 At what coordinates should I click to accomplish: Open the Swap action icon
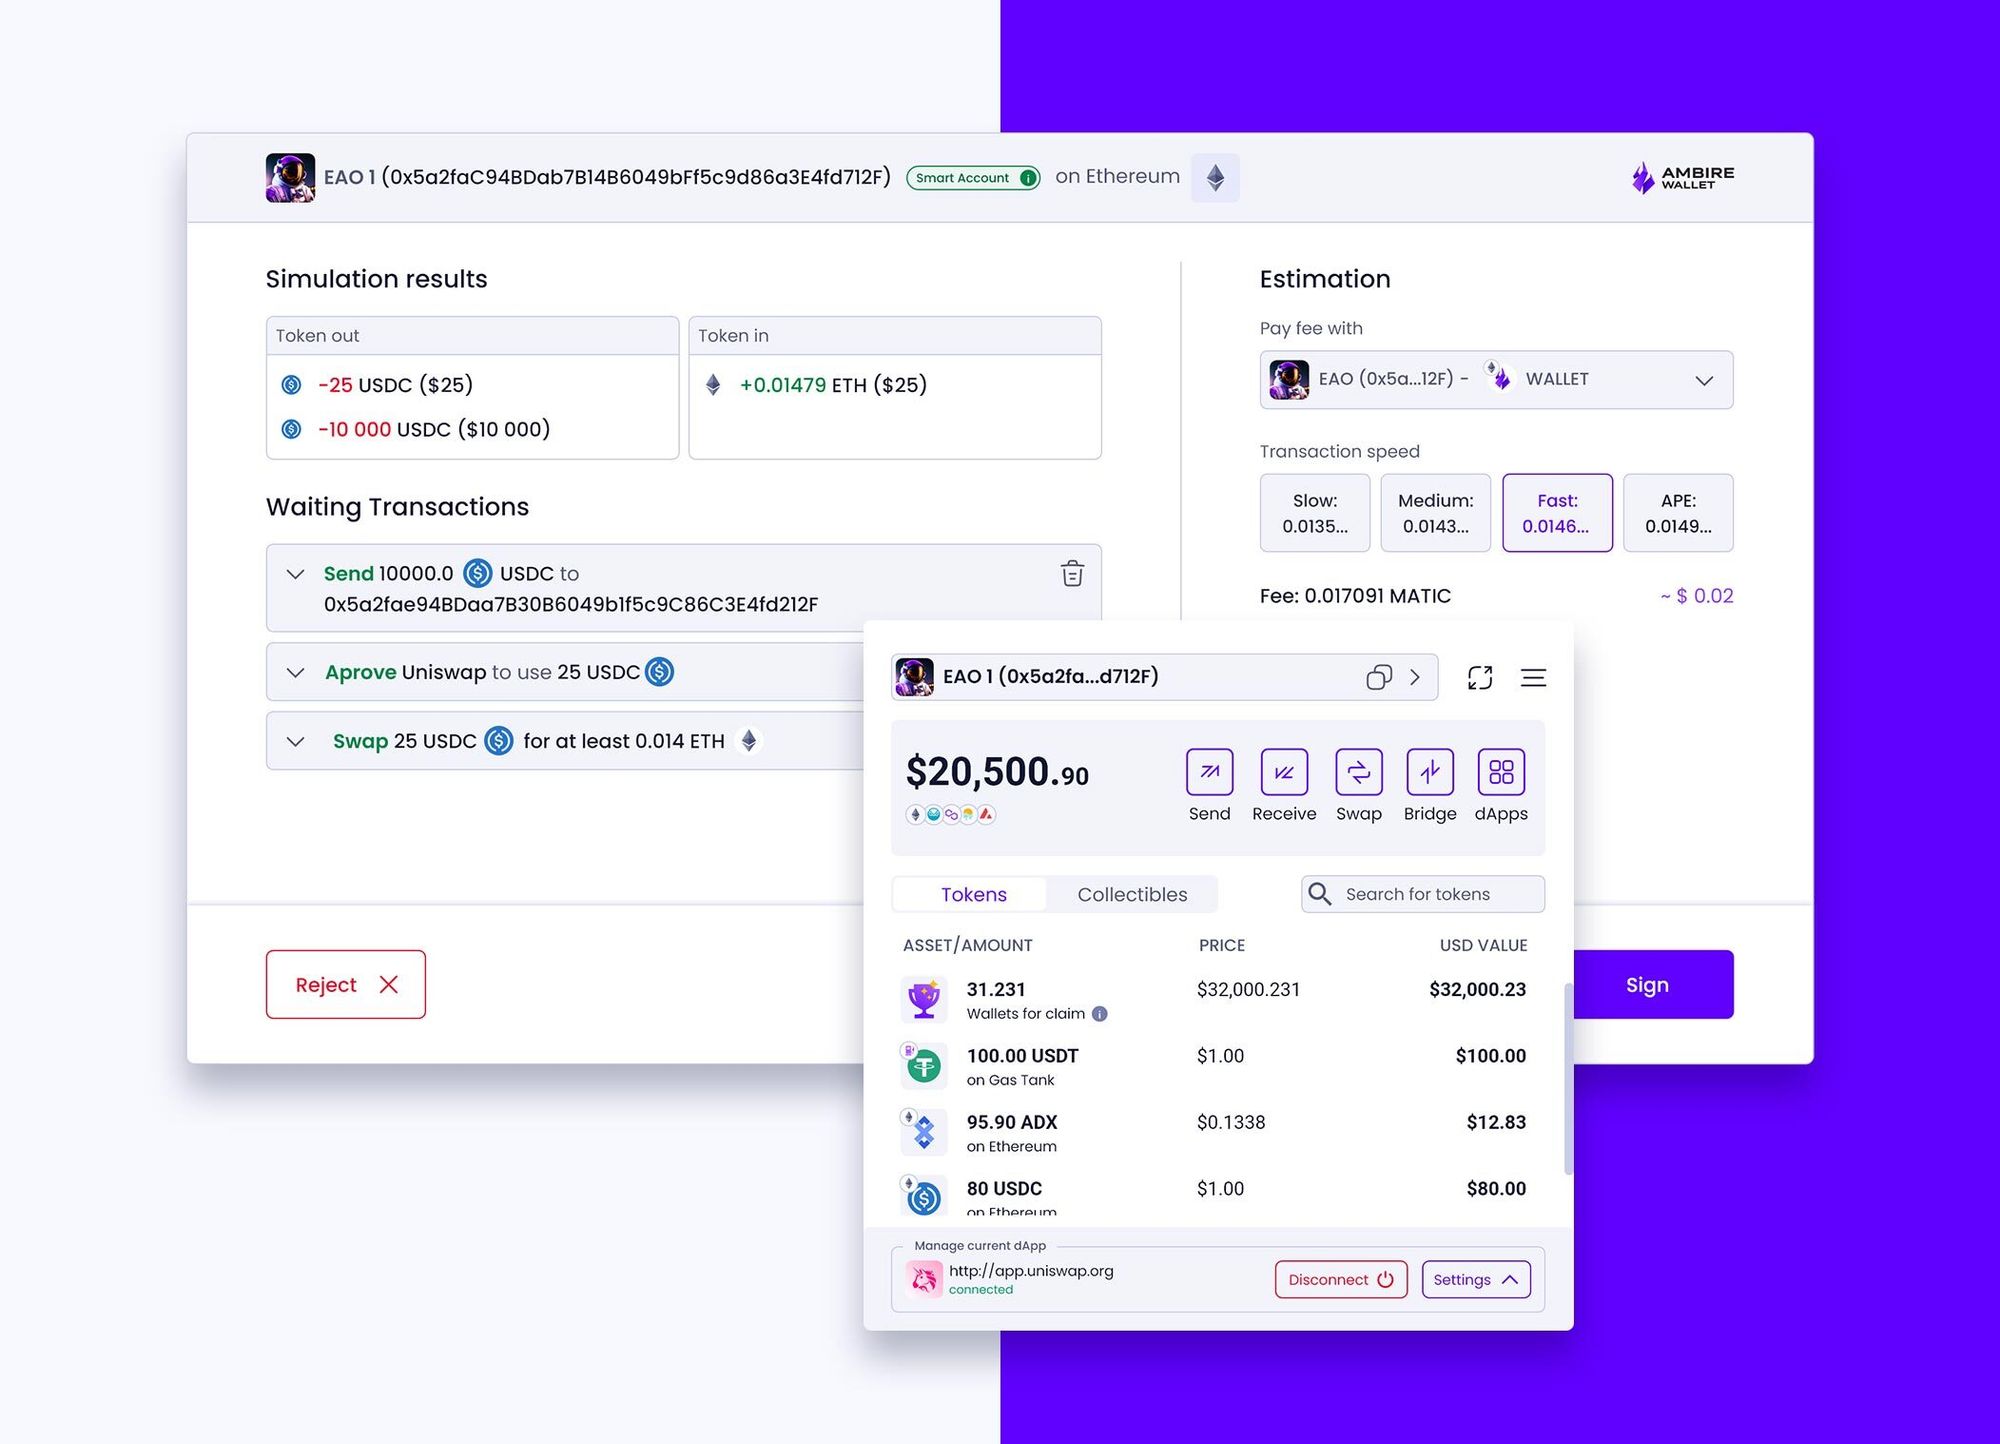click(1359, 771)
